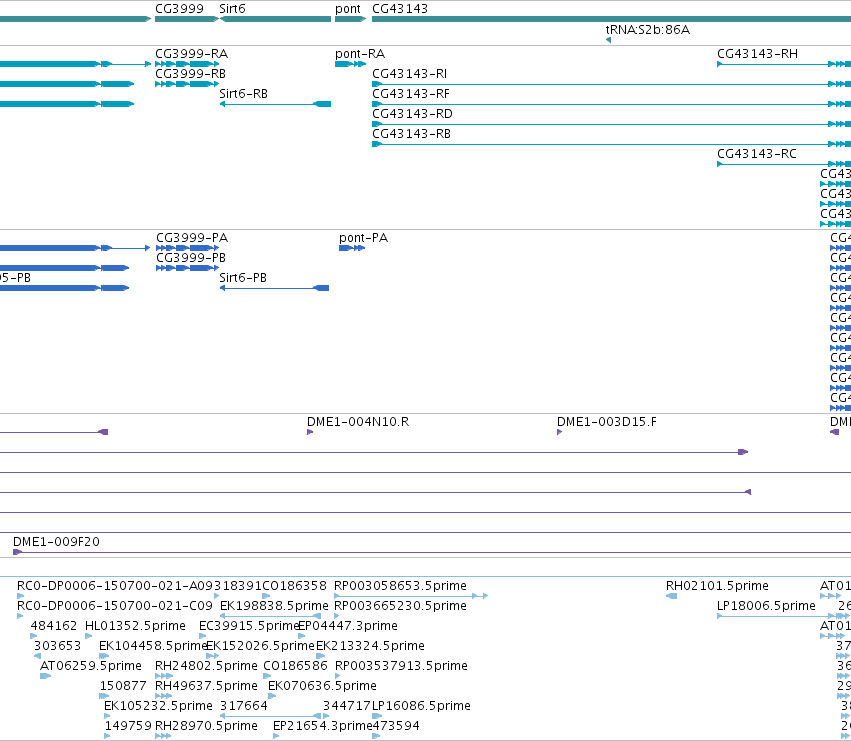The image size is (851, 741).
Task: Click the CG3999-RB transcript label
Action: 190,74
